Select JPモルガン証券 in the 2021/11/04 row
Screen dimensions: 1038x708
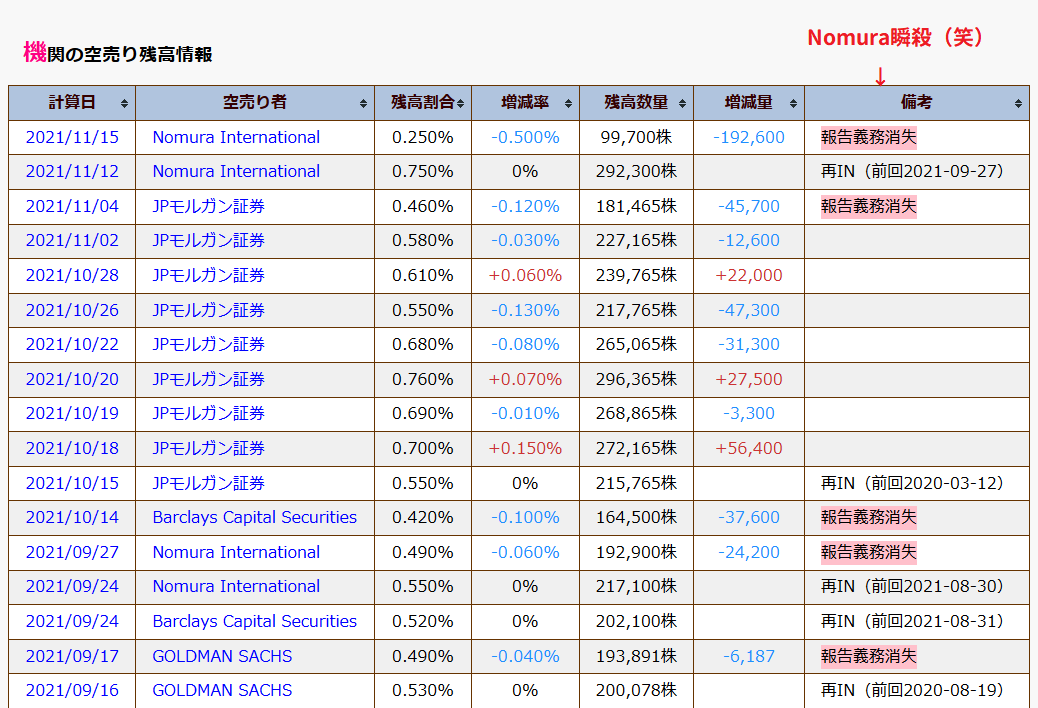pos(208,206)
